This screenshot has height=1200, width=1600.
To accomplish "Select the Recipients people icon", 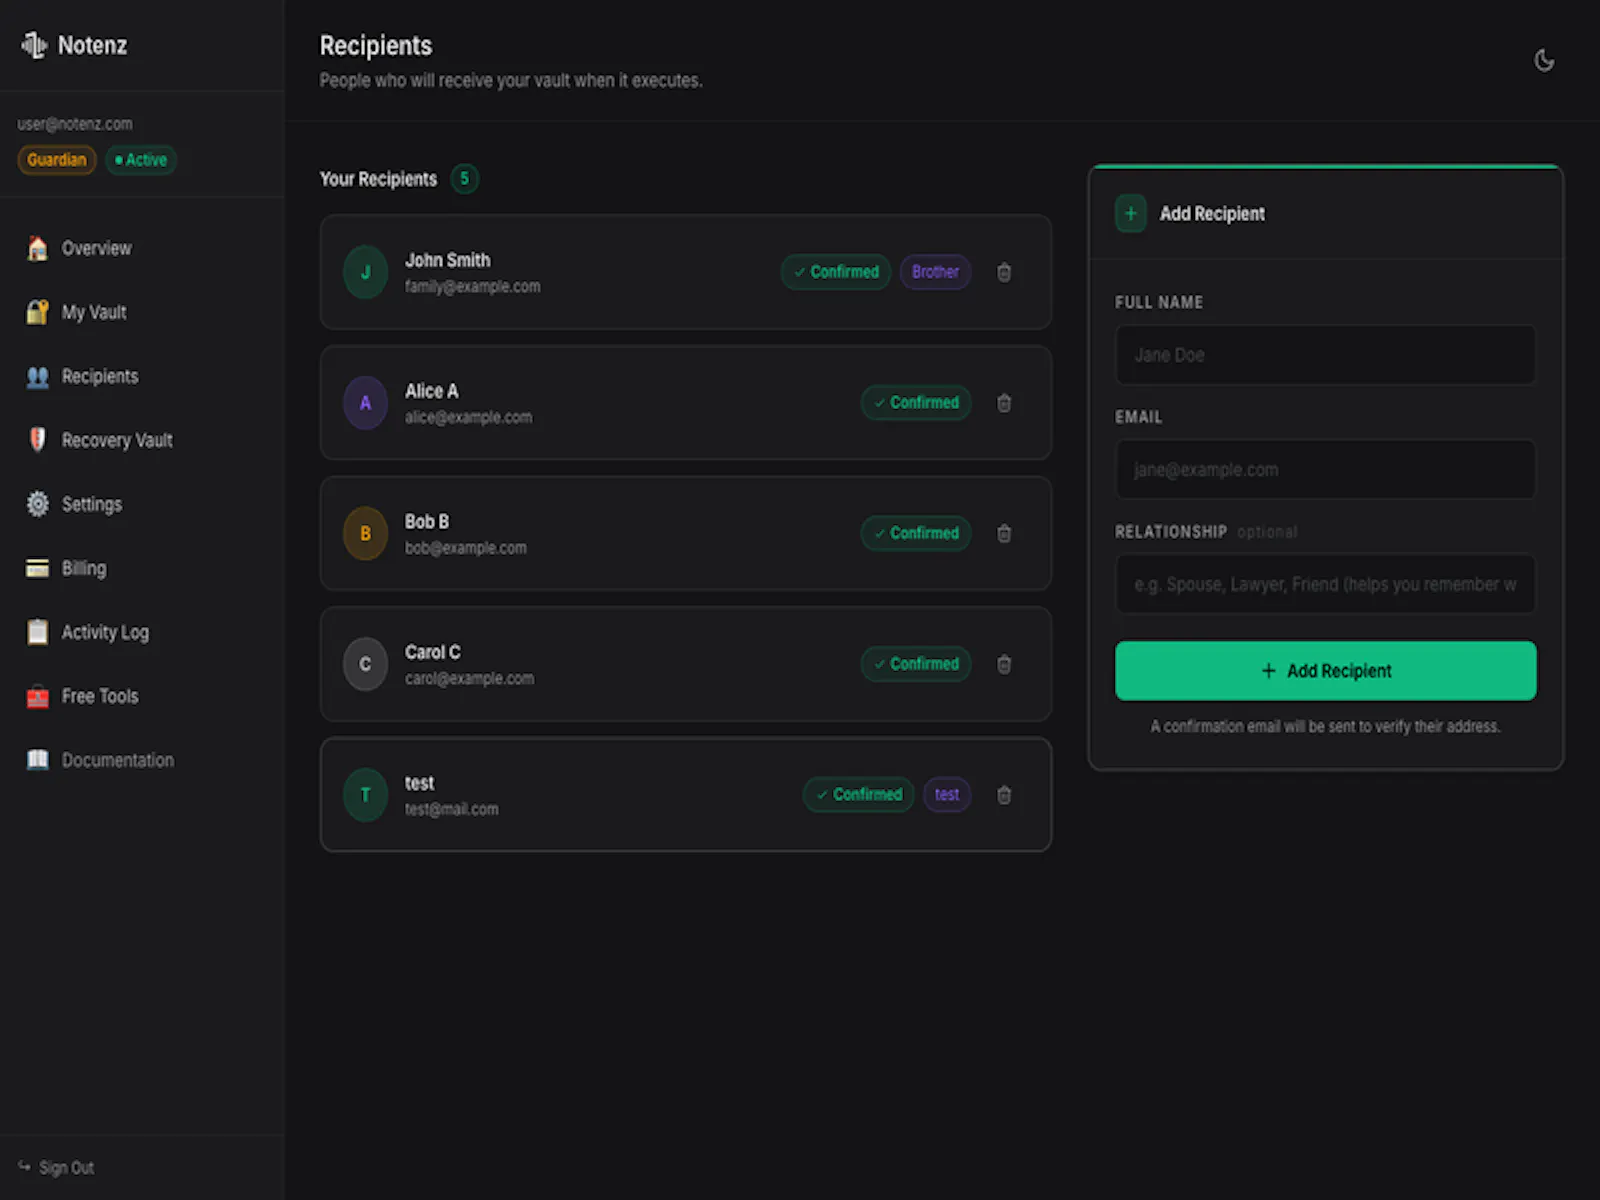I will tap(38, 376).
